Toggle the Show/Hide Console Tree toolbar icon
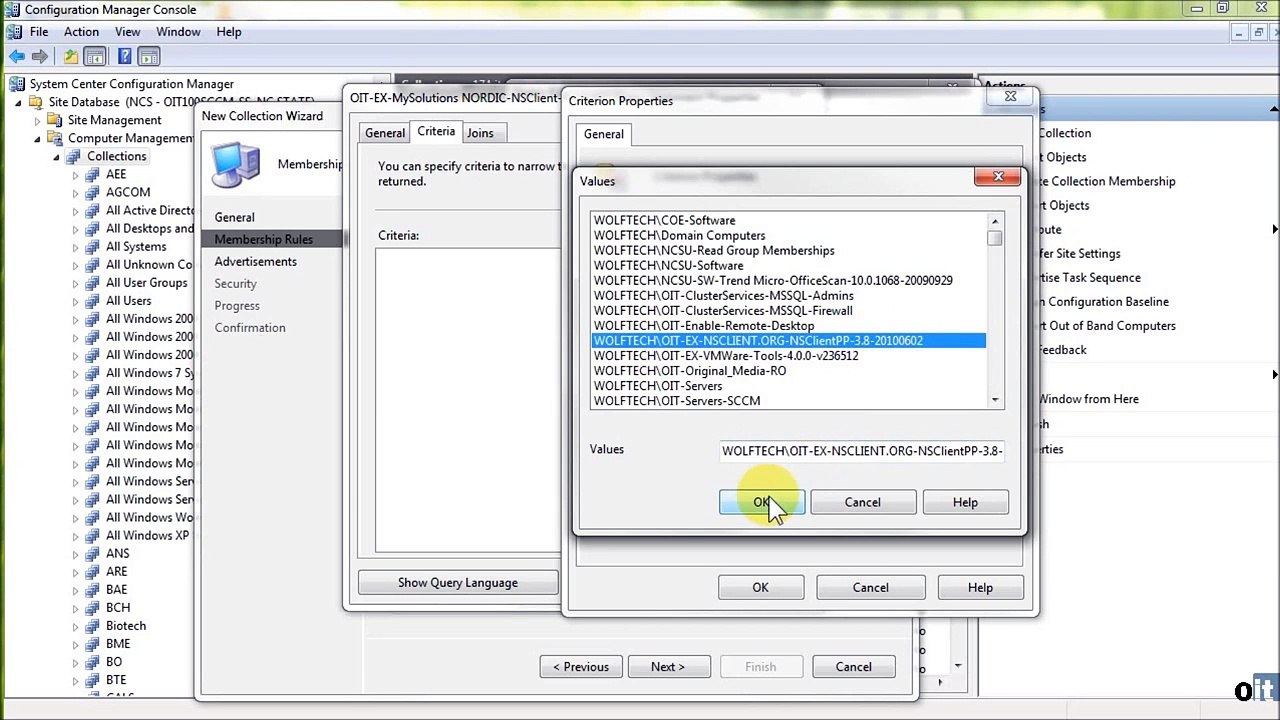 point(94,57)
